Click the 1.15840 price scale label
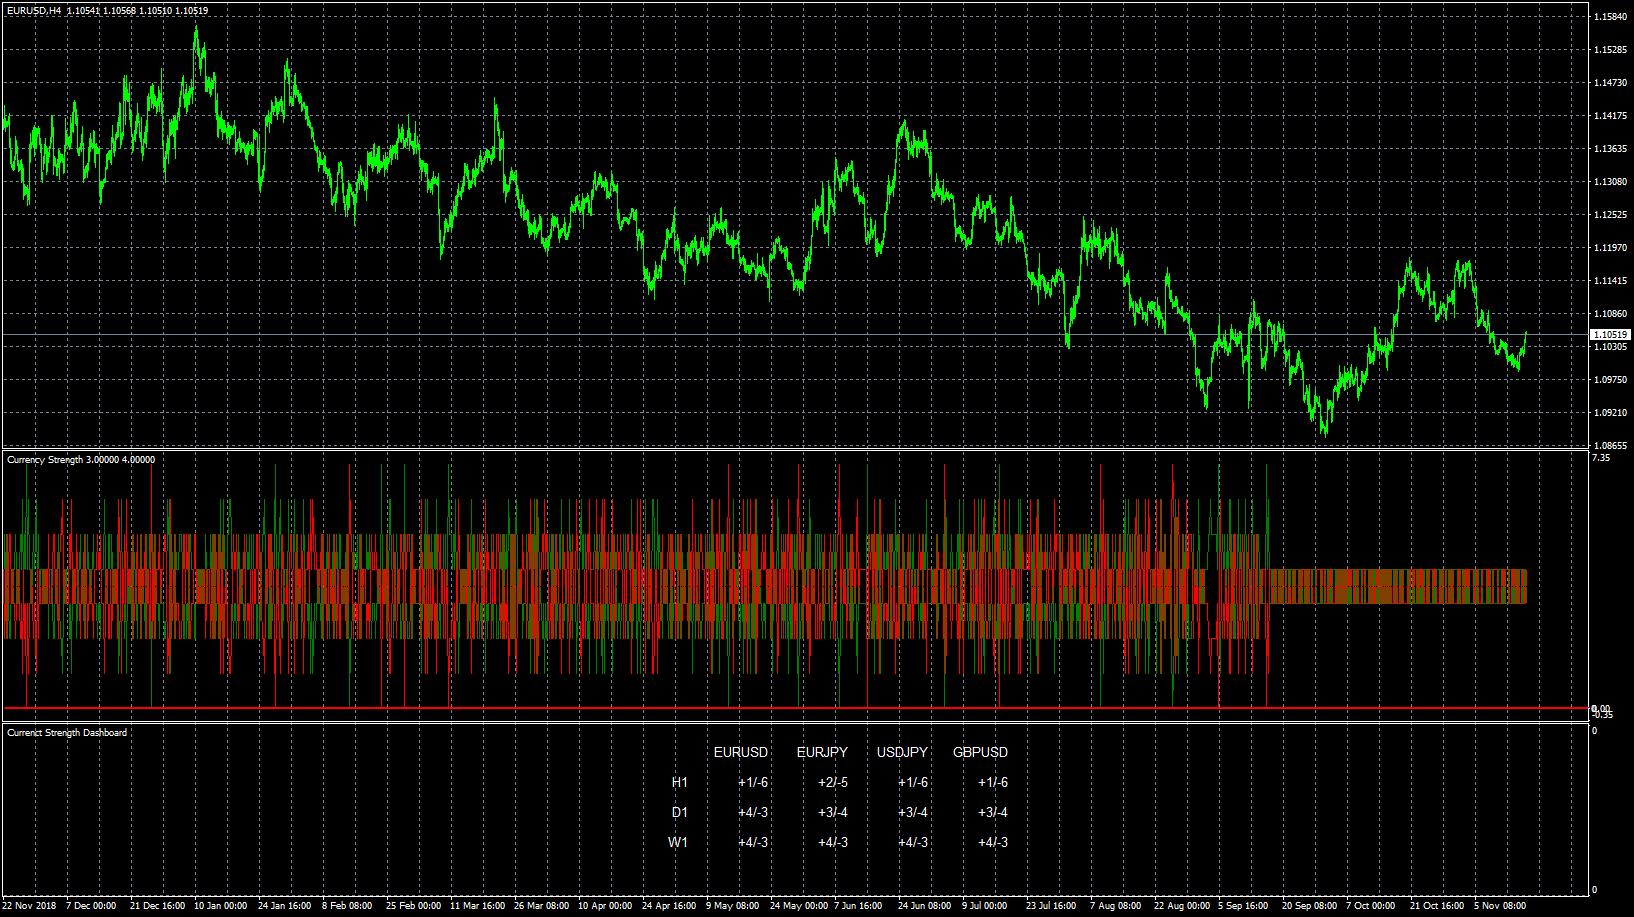The image size is (1634, 917). [1610, 17]
